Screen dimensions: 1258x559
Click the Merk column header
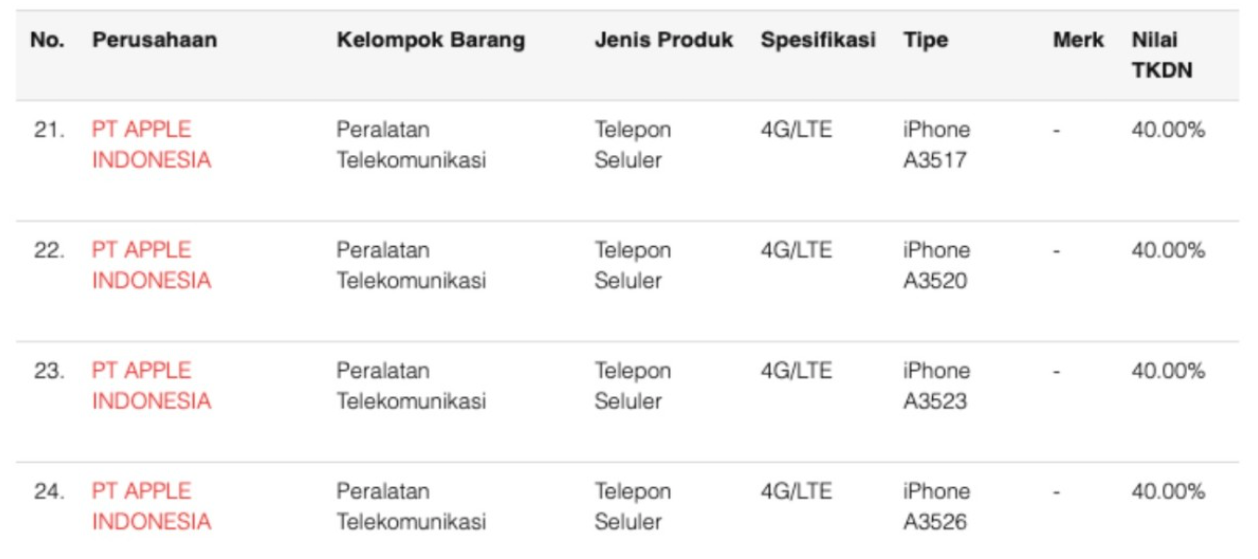coord(1078,41)
